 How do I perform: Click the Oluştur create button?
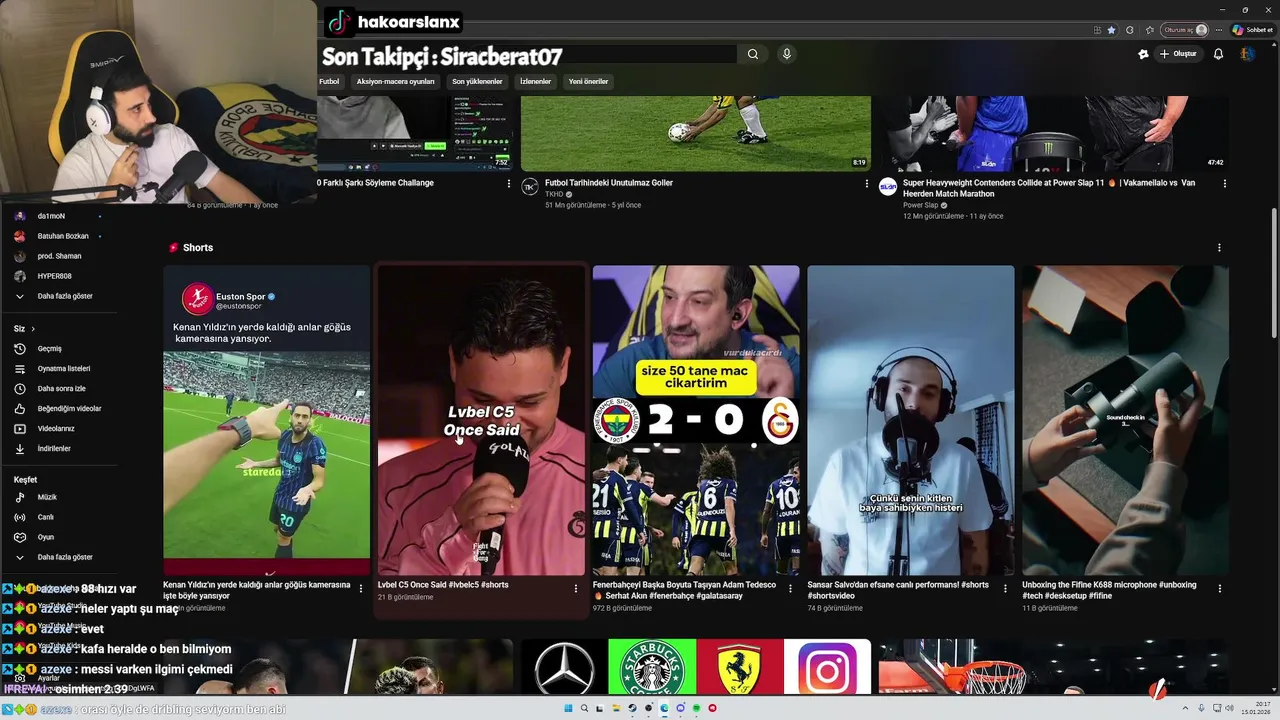[1178, 54]
